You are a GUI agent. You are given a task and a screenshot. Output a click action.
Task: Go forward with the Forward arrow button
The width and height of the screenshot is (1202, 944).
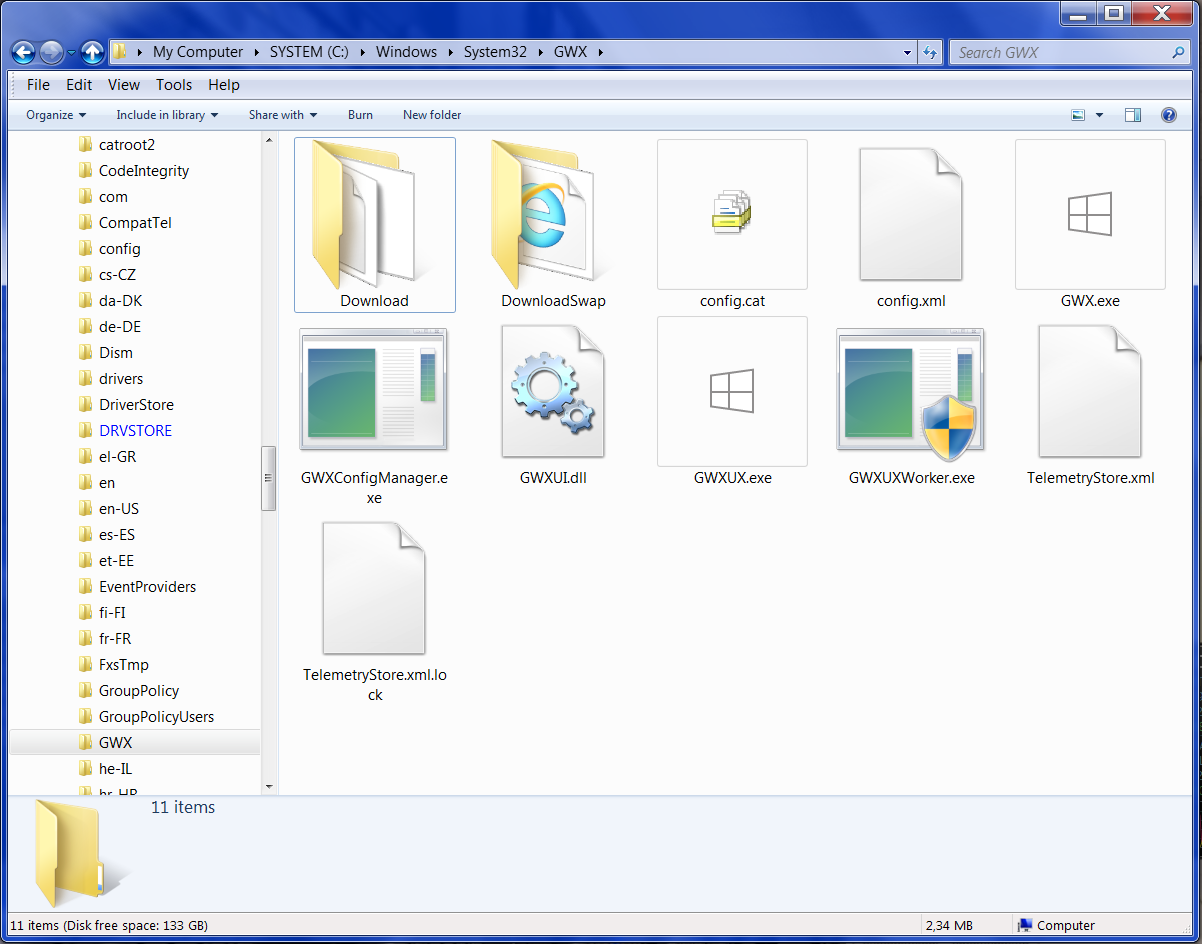[x=52, y=52]
